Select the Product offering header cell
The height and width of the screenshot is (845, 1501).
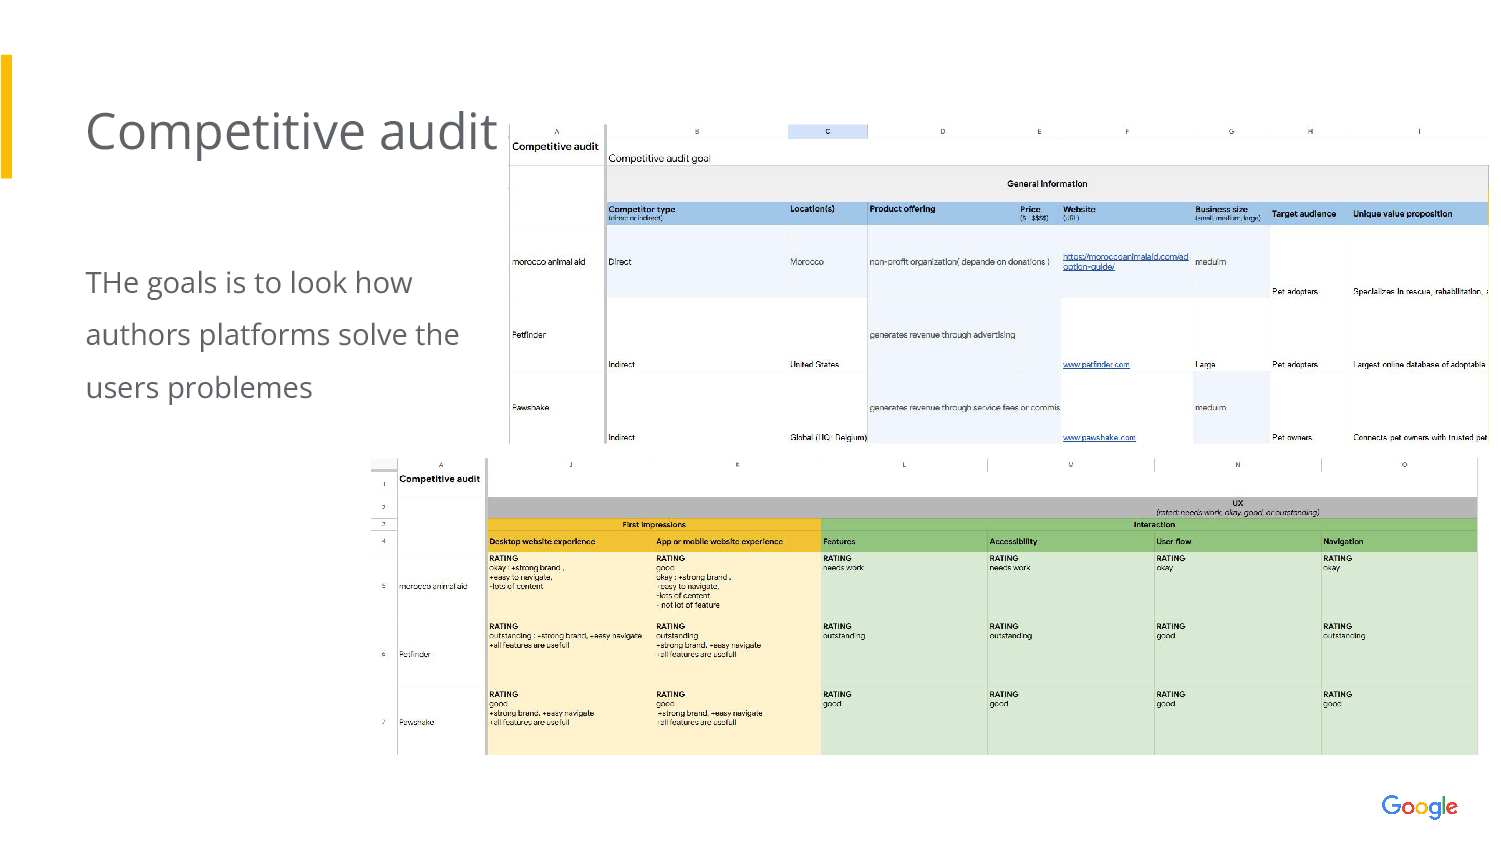pos(902,209)
